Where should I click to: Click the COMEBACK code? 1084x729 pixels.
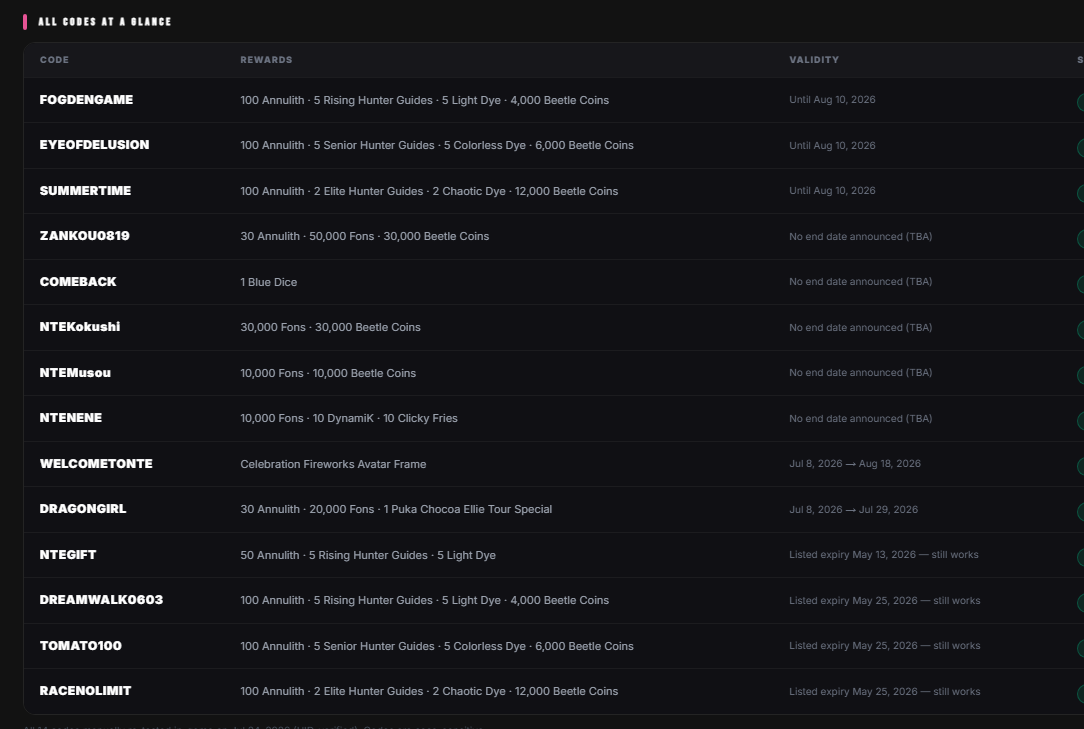pyautogui.click(x=78, y=282)
